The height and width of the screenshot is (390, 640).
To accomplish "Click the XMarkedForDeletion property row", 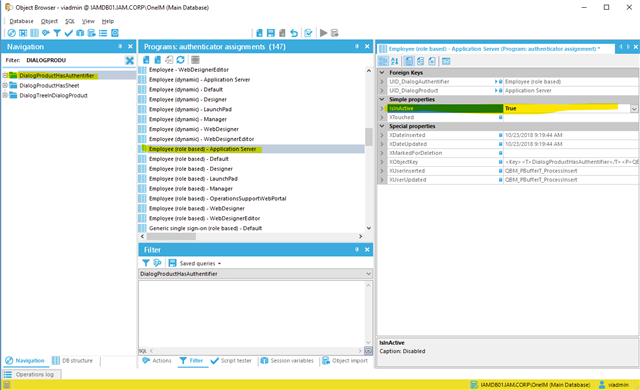I will click(x=508, y=153).
